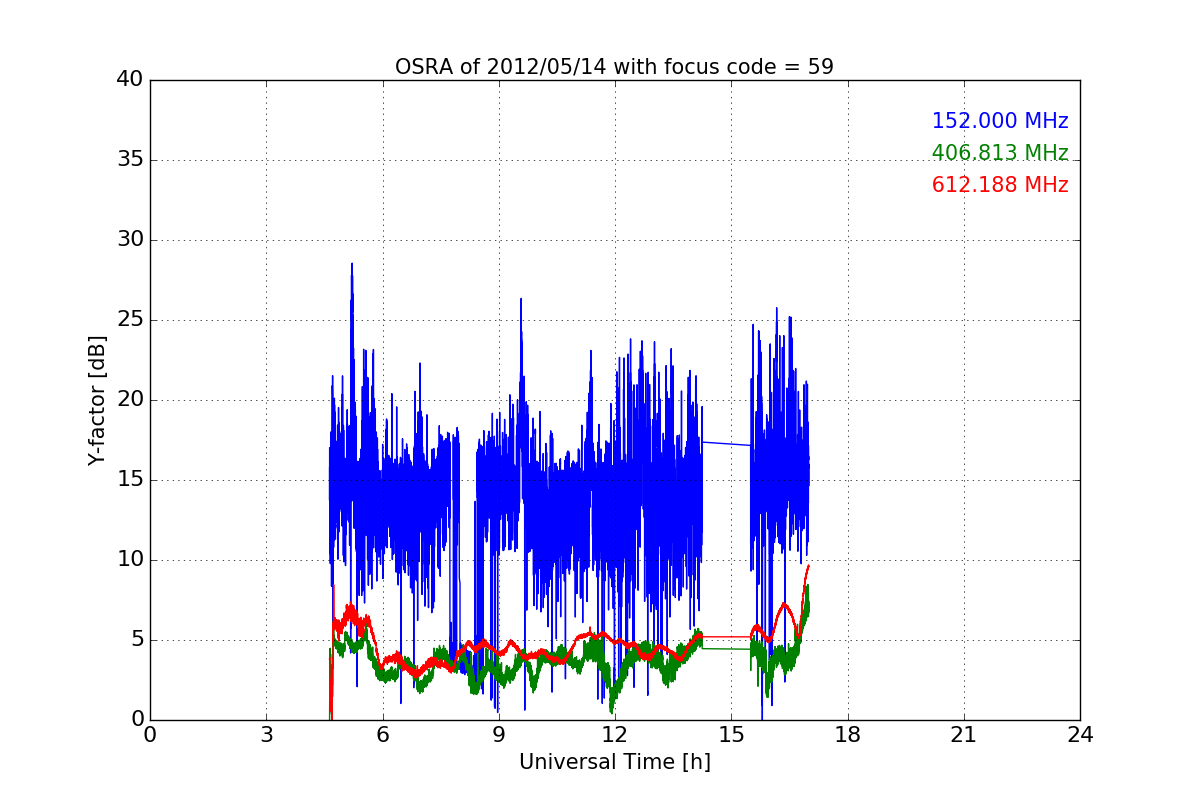
Task: Click the y-axis tick label 10
Action: click(x=130, y=560)
